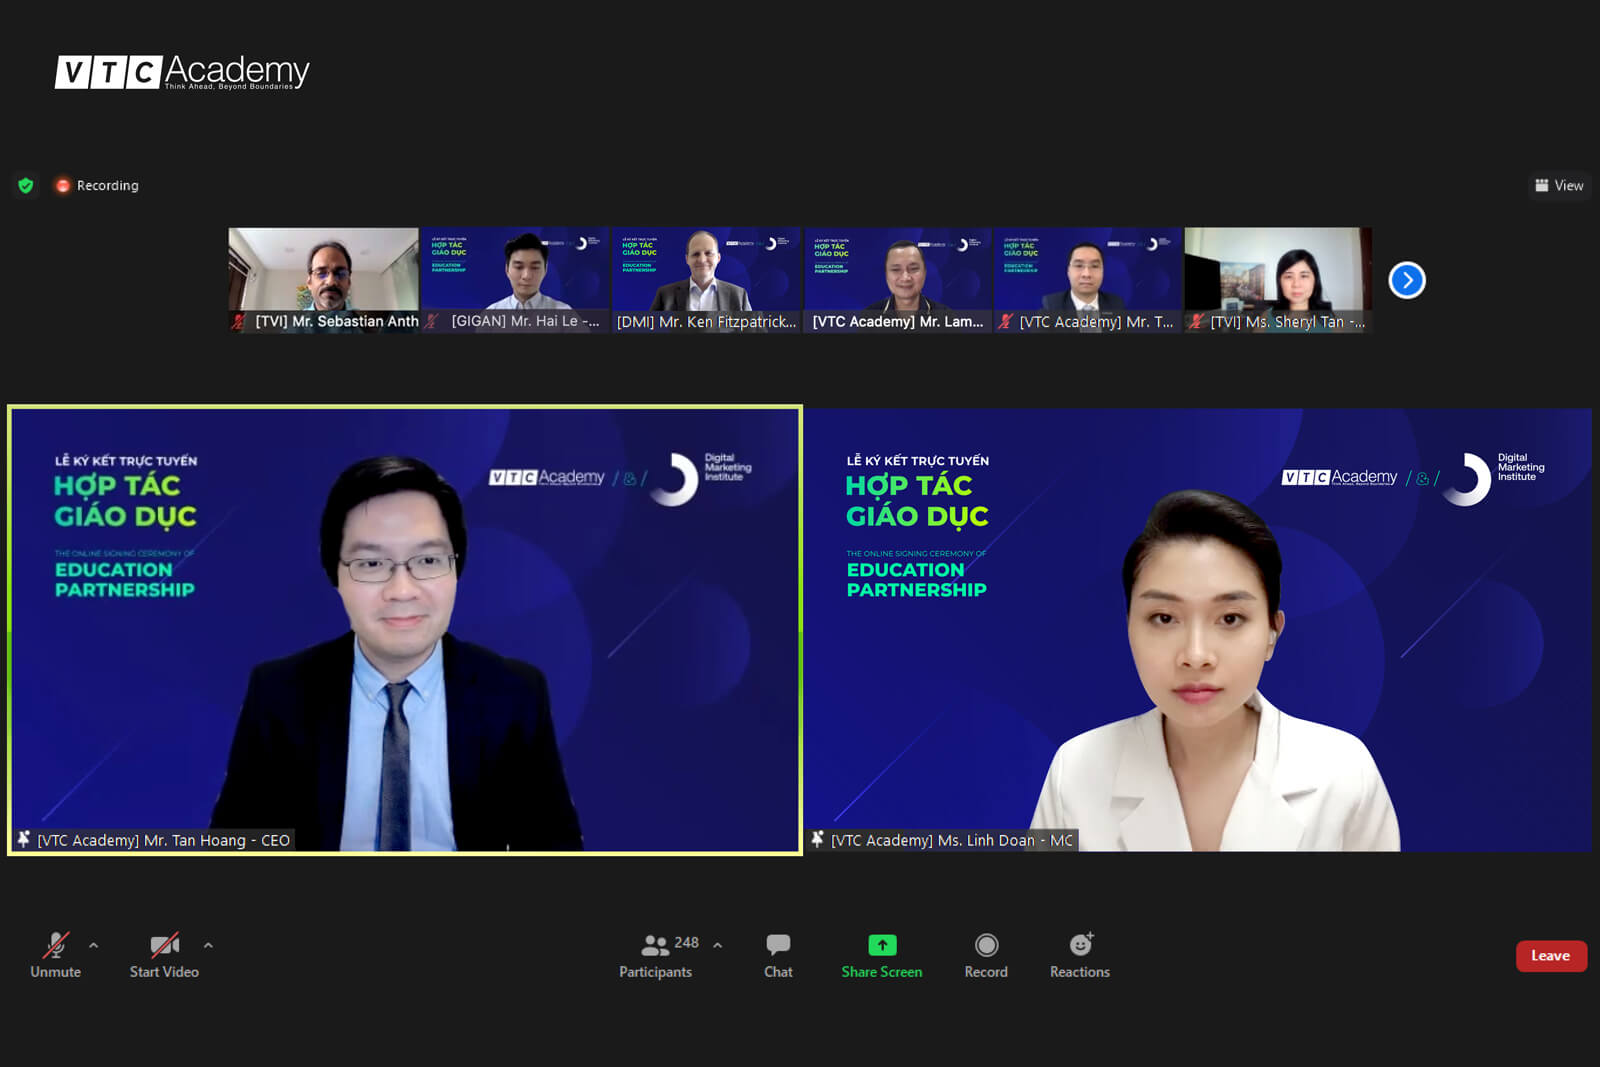The width and height of the screenshot is (1600, 1067).
Task: Expand audio options arrow beside Unmute
Action: click(x=94, y=945)
